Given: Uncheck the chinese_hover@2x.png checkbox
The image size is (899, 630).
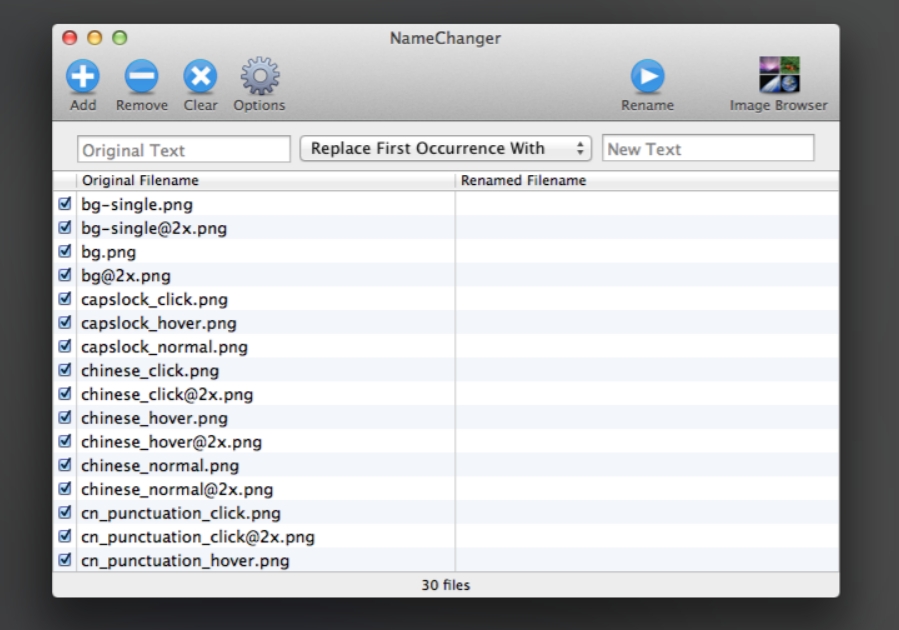Looking at the screenshot, I should tap(65, 441).
